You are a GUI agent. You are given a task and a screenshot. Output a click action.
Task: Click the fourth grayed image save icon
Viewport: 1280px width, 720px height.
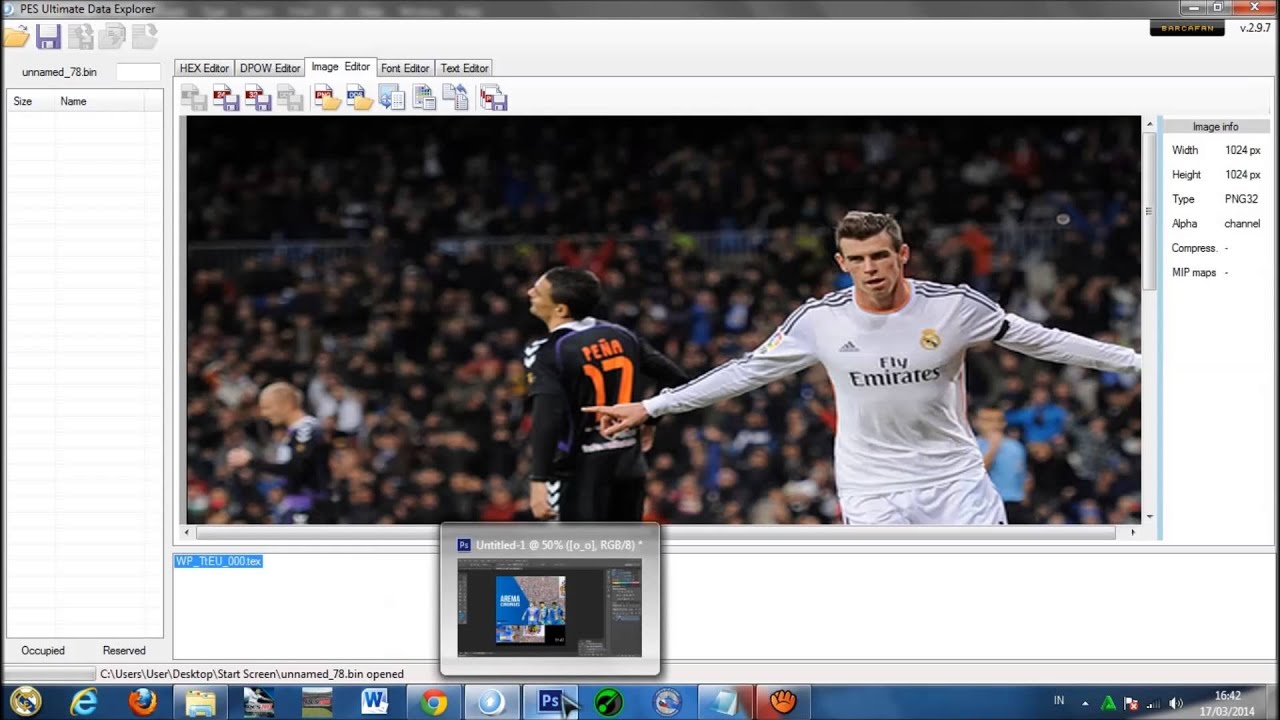pos(290,97)
